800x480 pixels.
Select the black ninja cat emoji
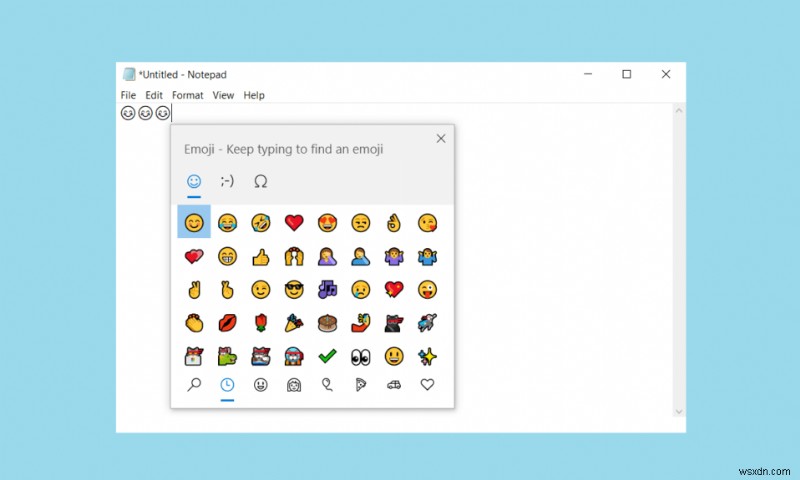394,323
